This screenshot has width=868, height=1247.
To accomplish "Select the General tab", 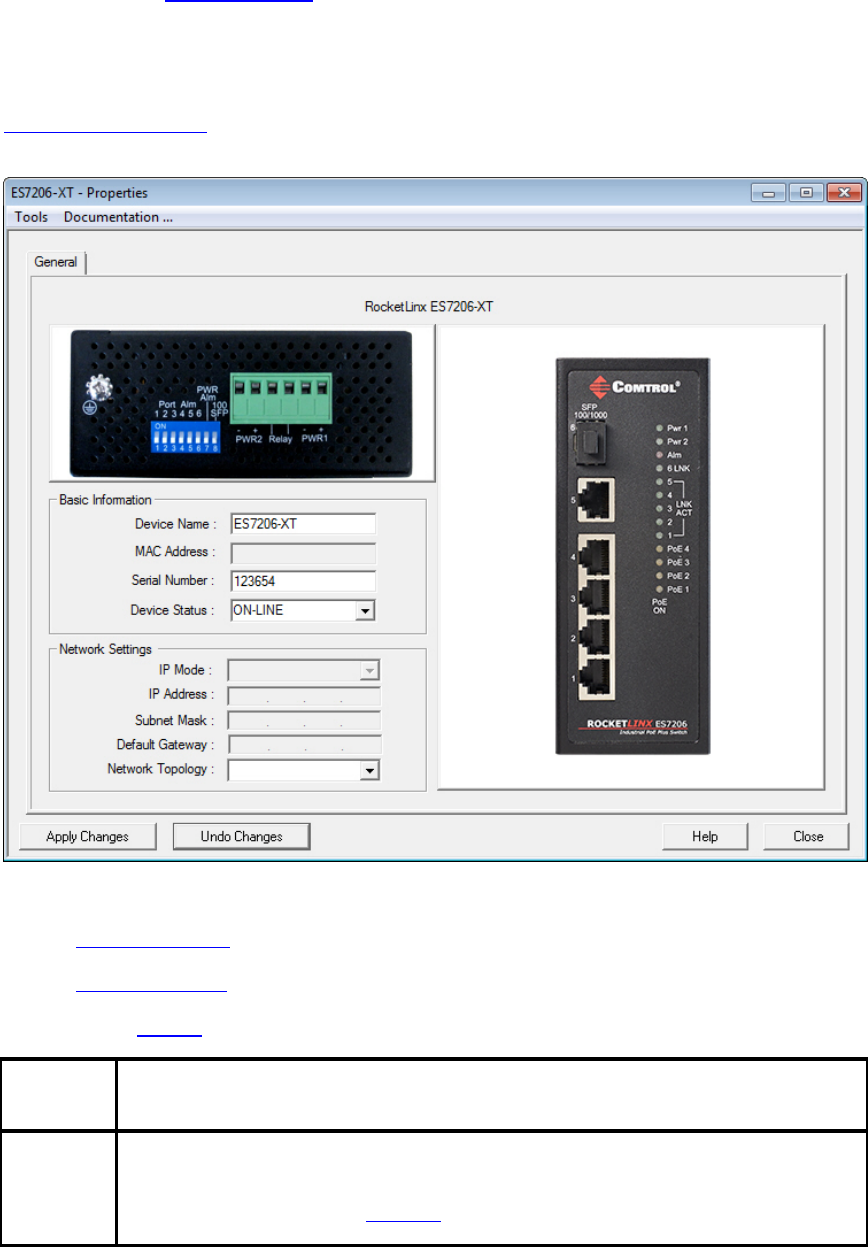I will coord(56,262).
